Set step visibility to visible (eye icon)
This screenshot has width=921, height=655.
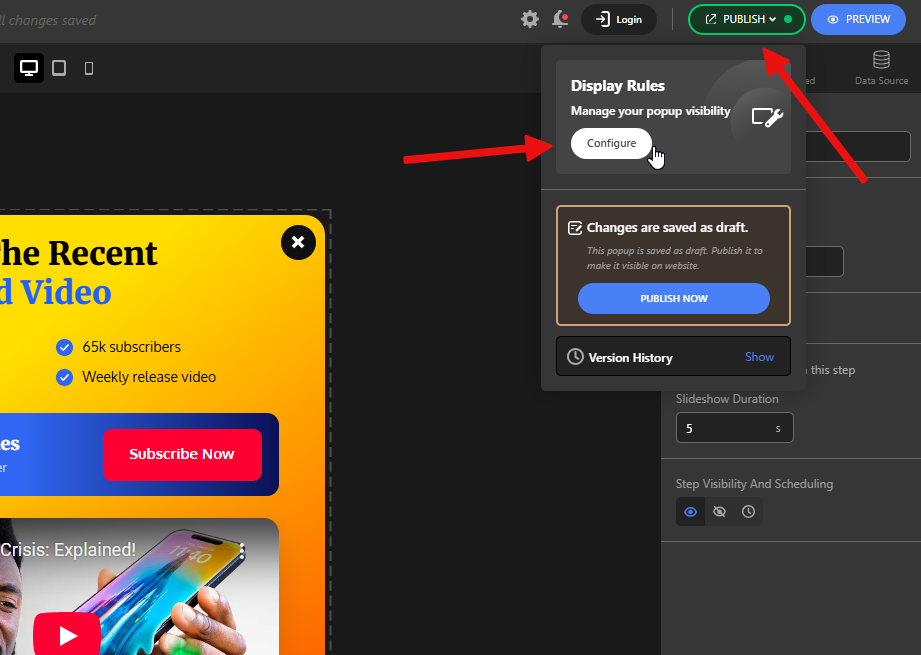[x=690, y=512]
